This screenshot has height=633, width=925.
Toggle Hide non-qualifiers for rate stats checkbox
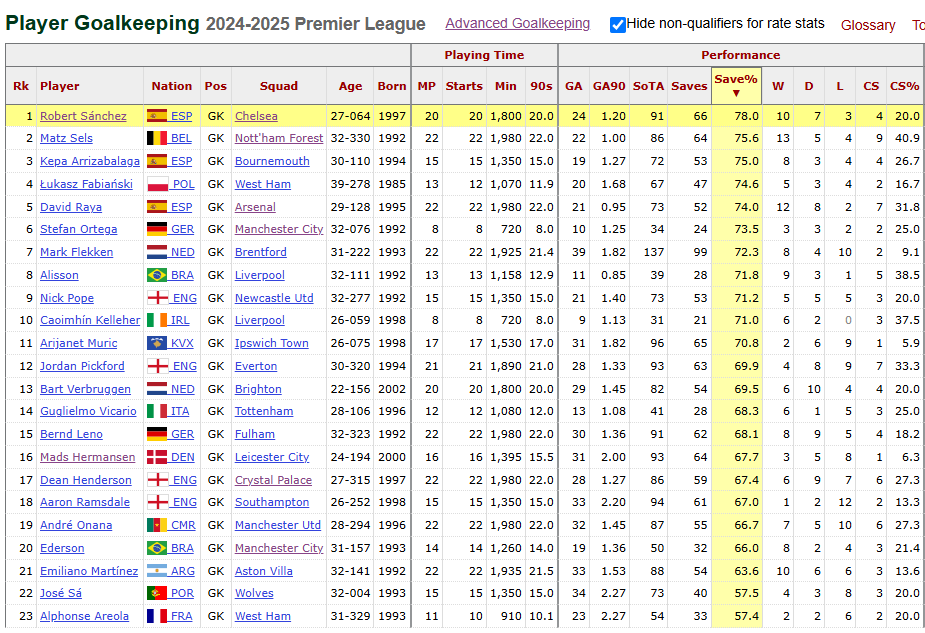tap(618, 25)
